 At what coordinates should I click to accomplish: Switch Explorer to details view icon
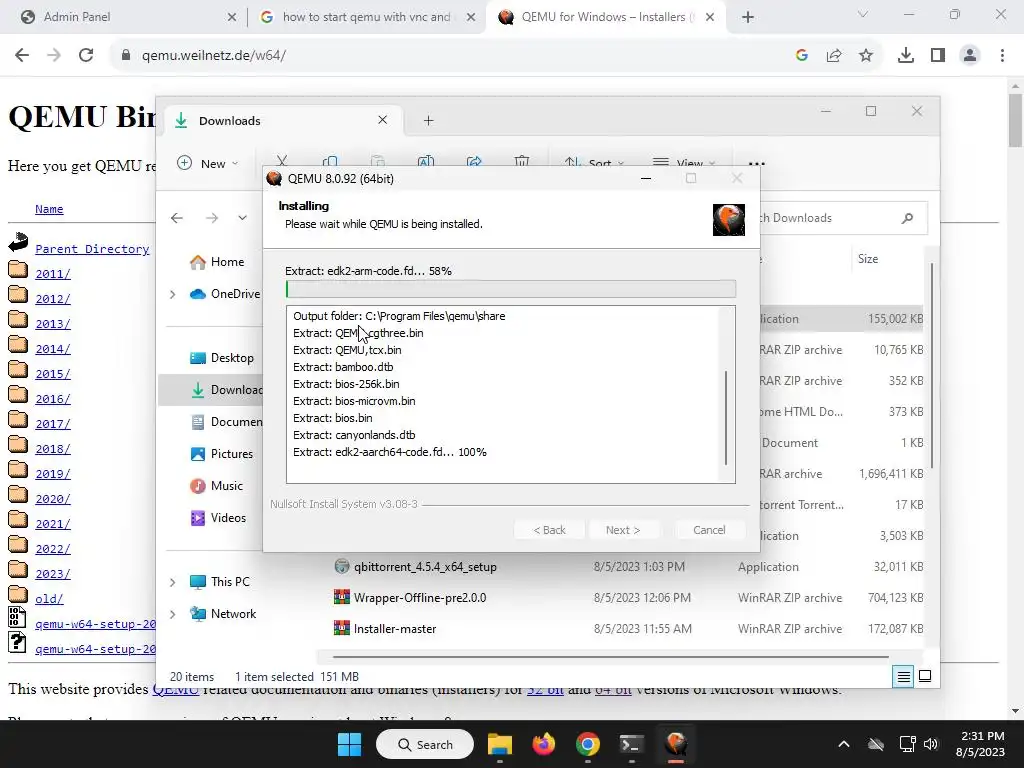tap(903, 677)
